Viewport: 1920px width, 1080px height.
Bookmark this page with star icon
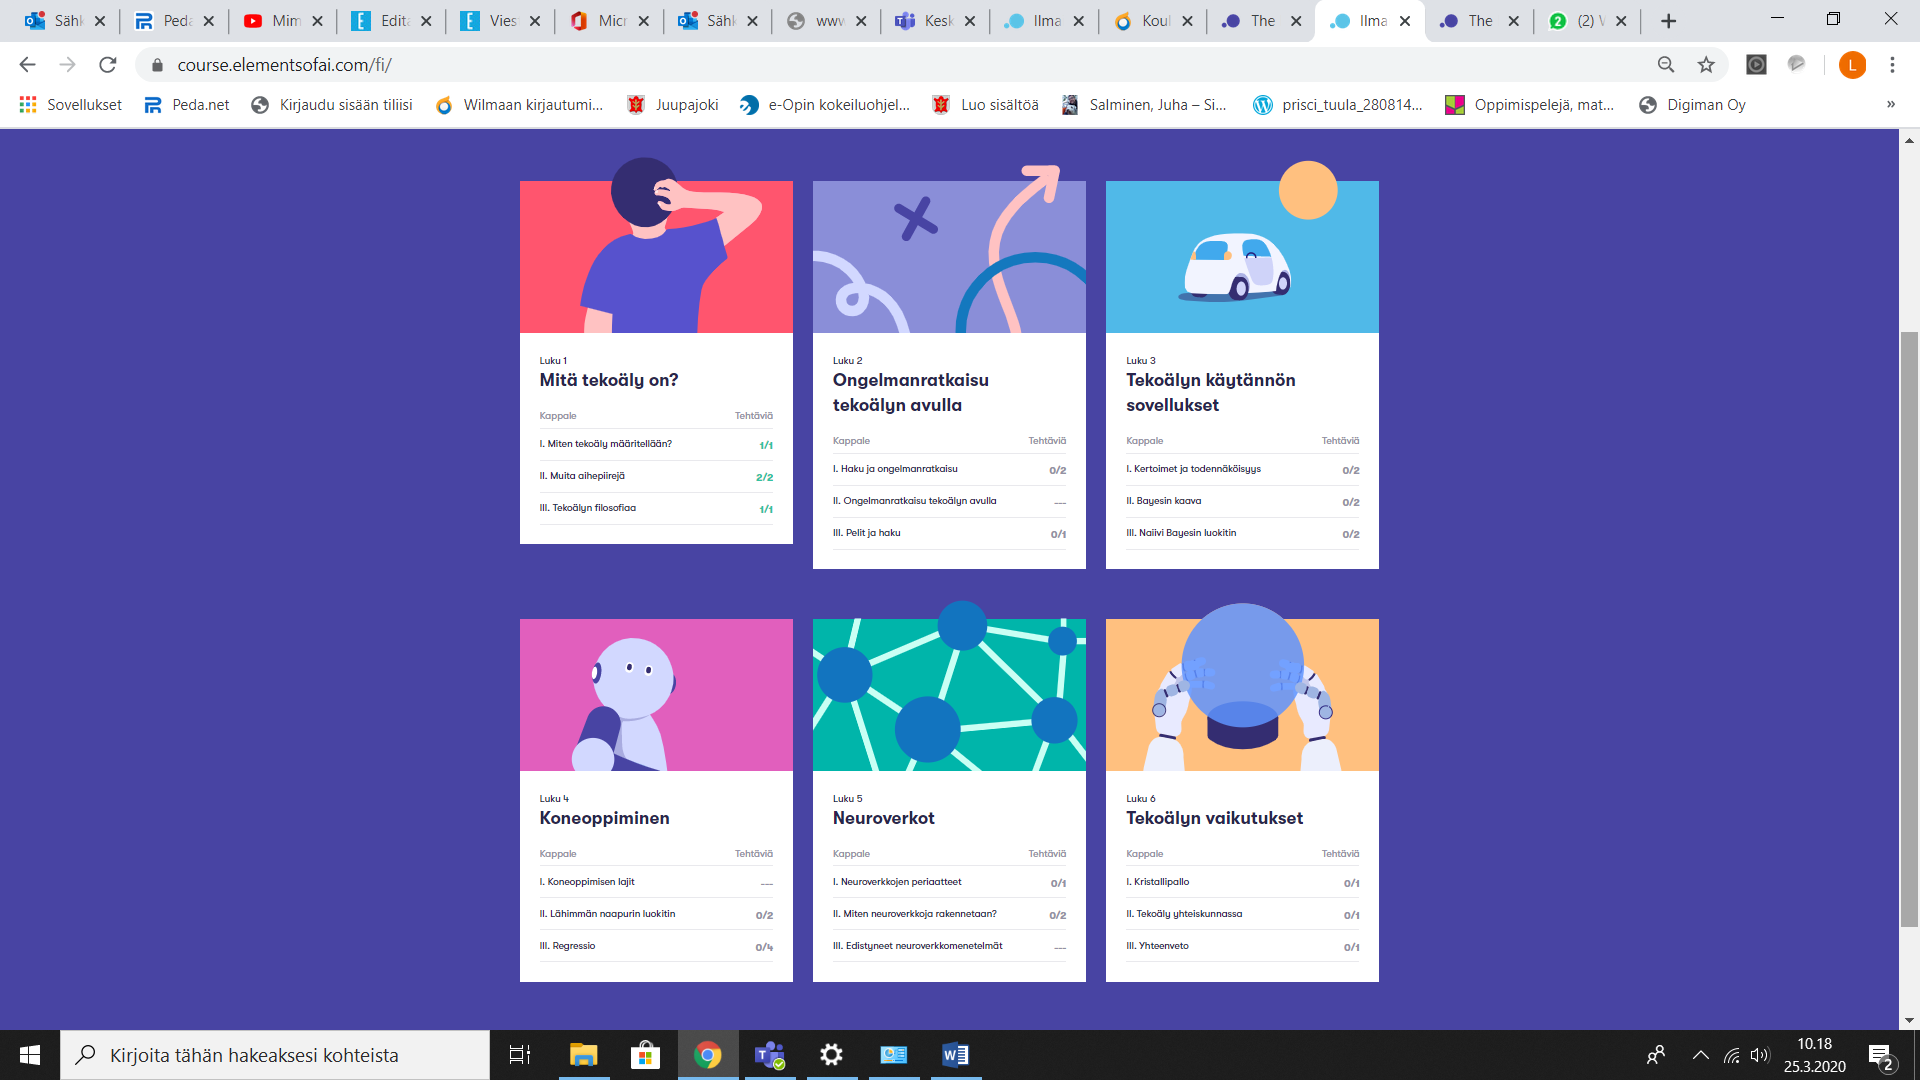(1706, 65)
